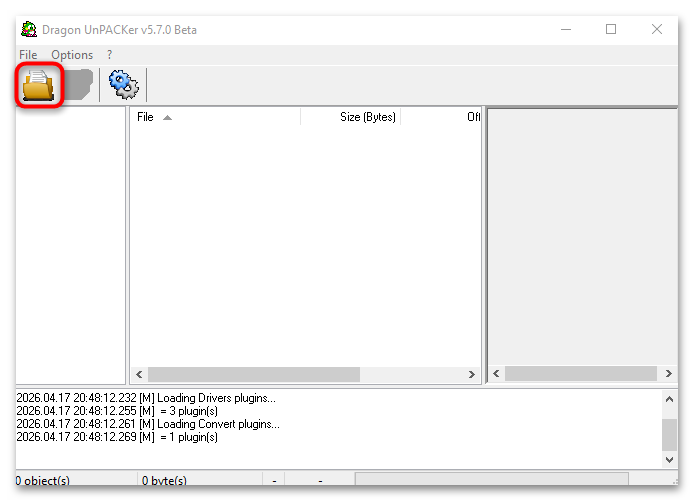This screenshot has height=501, width=694.
Task: Click left arrow of file list scrollbar
Action: pos(139,374)
